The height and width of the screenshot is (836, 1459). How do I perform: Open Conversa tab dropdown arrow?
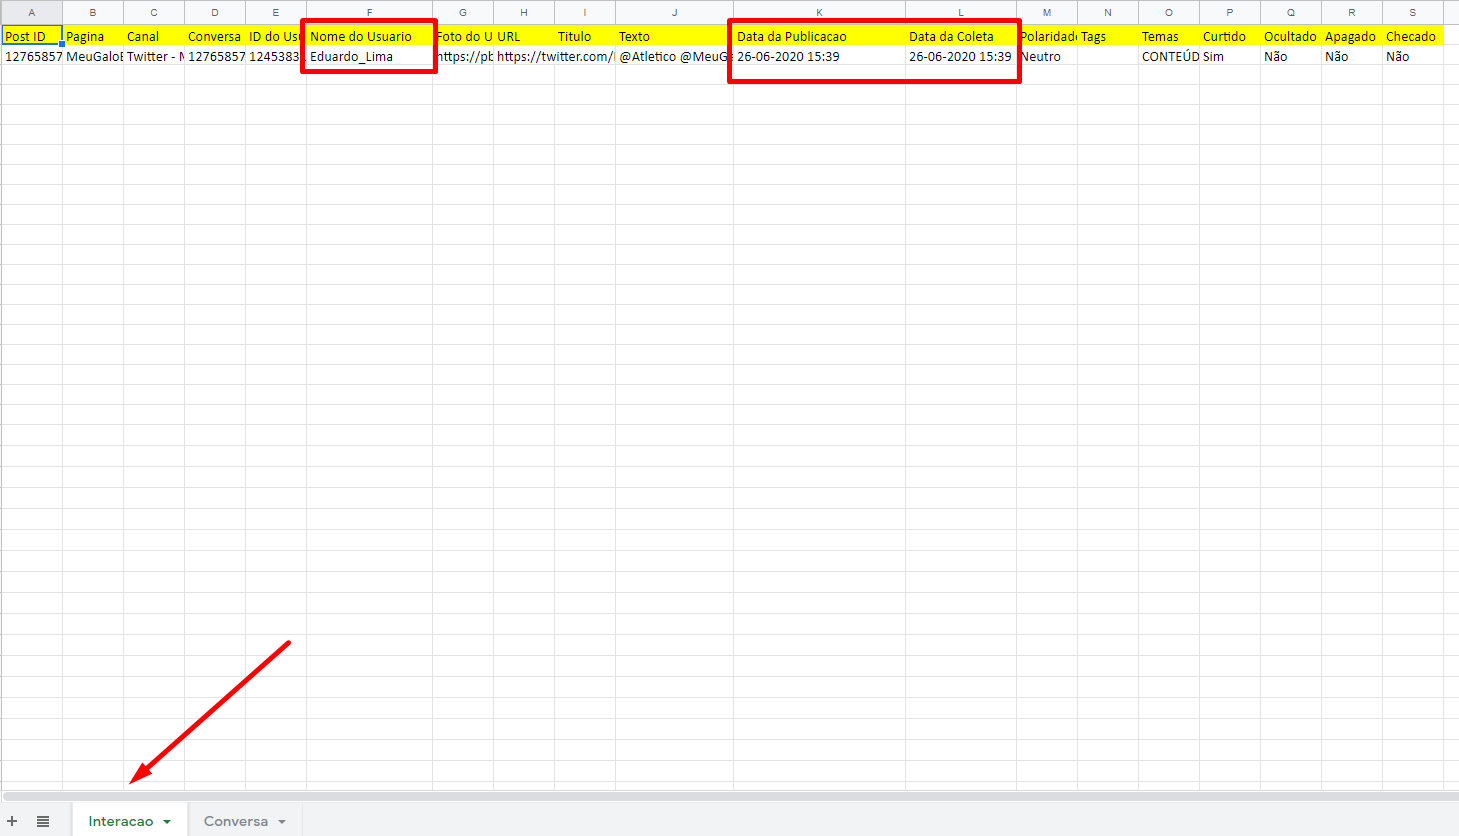[x=282, y=822]
